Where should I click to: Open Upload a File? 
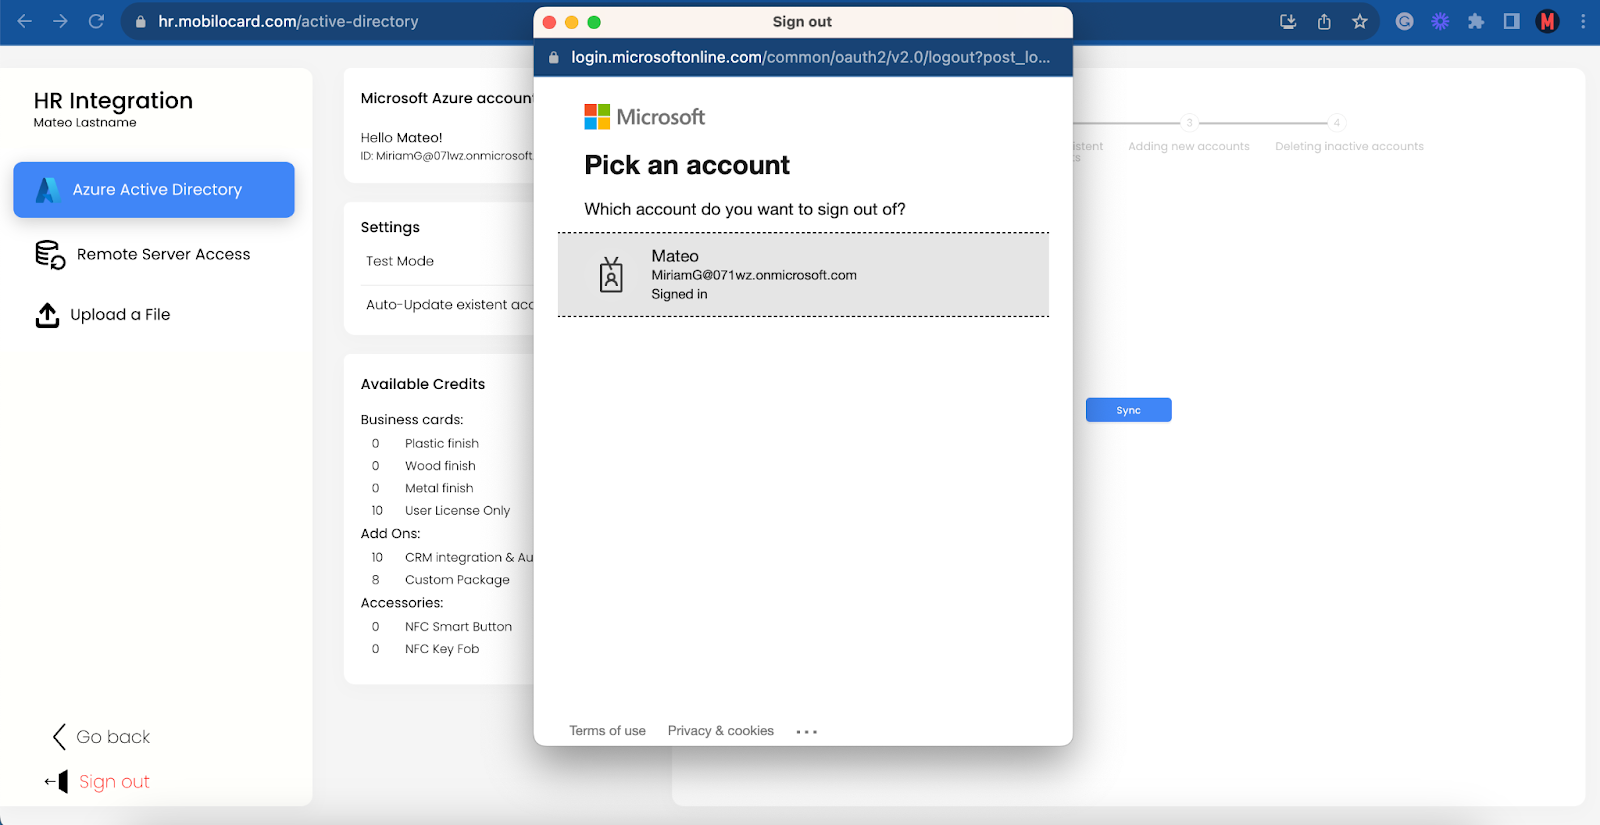(x=120, y=314)
